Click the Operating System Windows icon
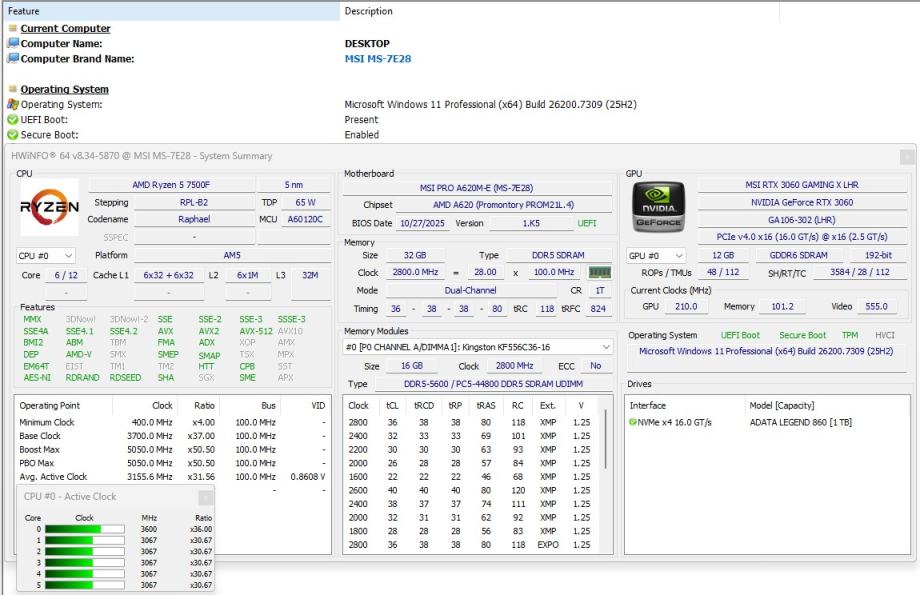The height and width of the screenshot is (595, 920). pos(12,104)
